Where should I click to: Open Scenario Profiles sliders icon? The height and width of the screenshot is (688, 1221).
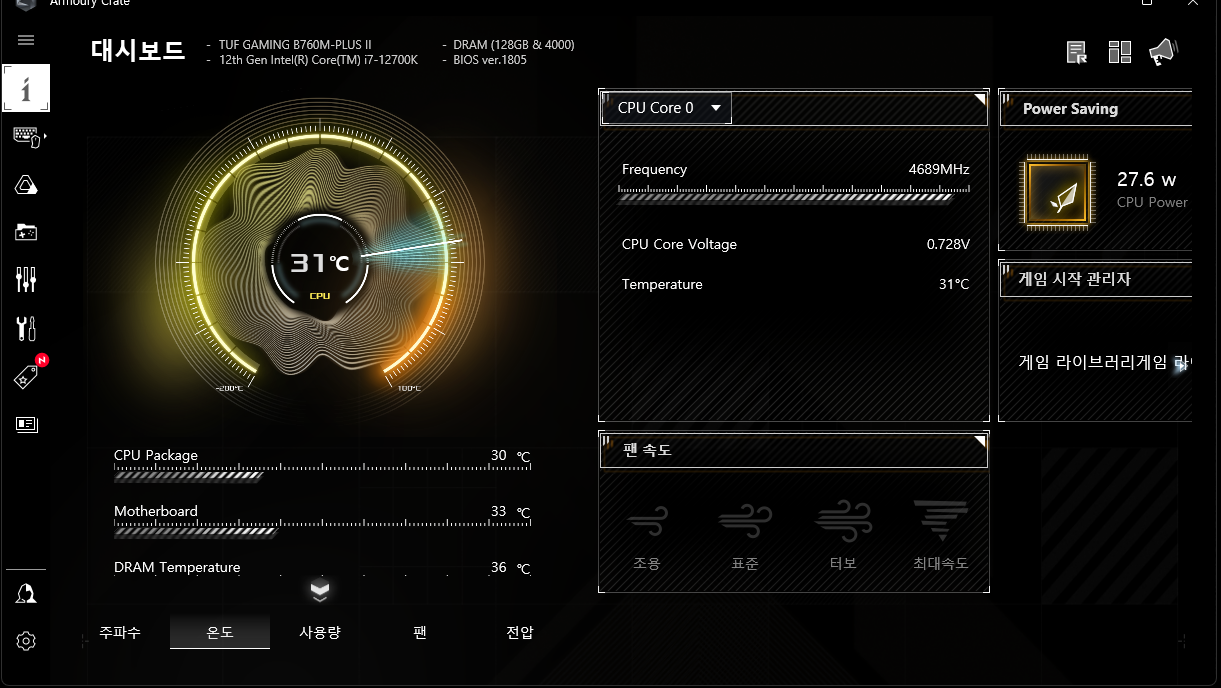[27, 280]
